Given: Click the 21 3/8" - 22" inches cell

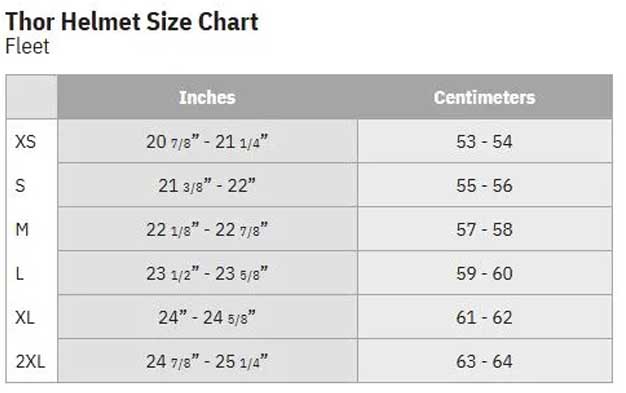Looking at the screenshot, I should pyautogui.click(x=208, y=185).
